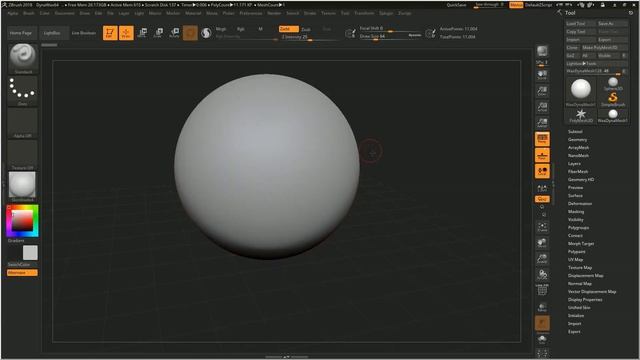
Task: Click the Frame mesh icon
Action: [x=542, y=227]
